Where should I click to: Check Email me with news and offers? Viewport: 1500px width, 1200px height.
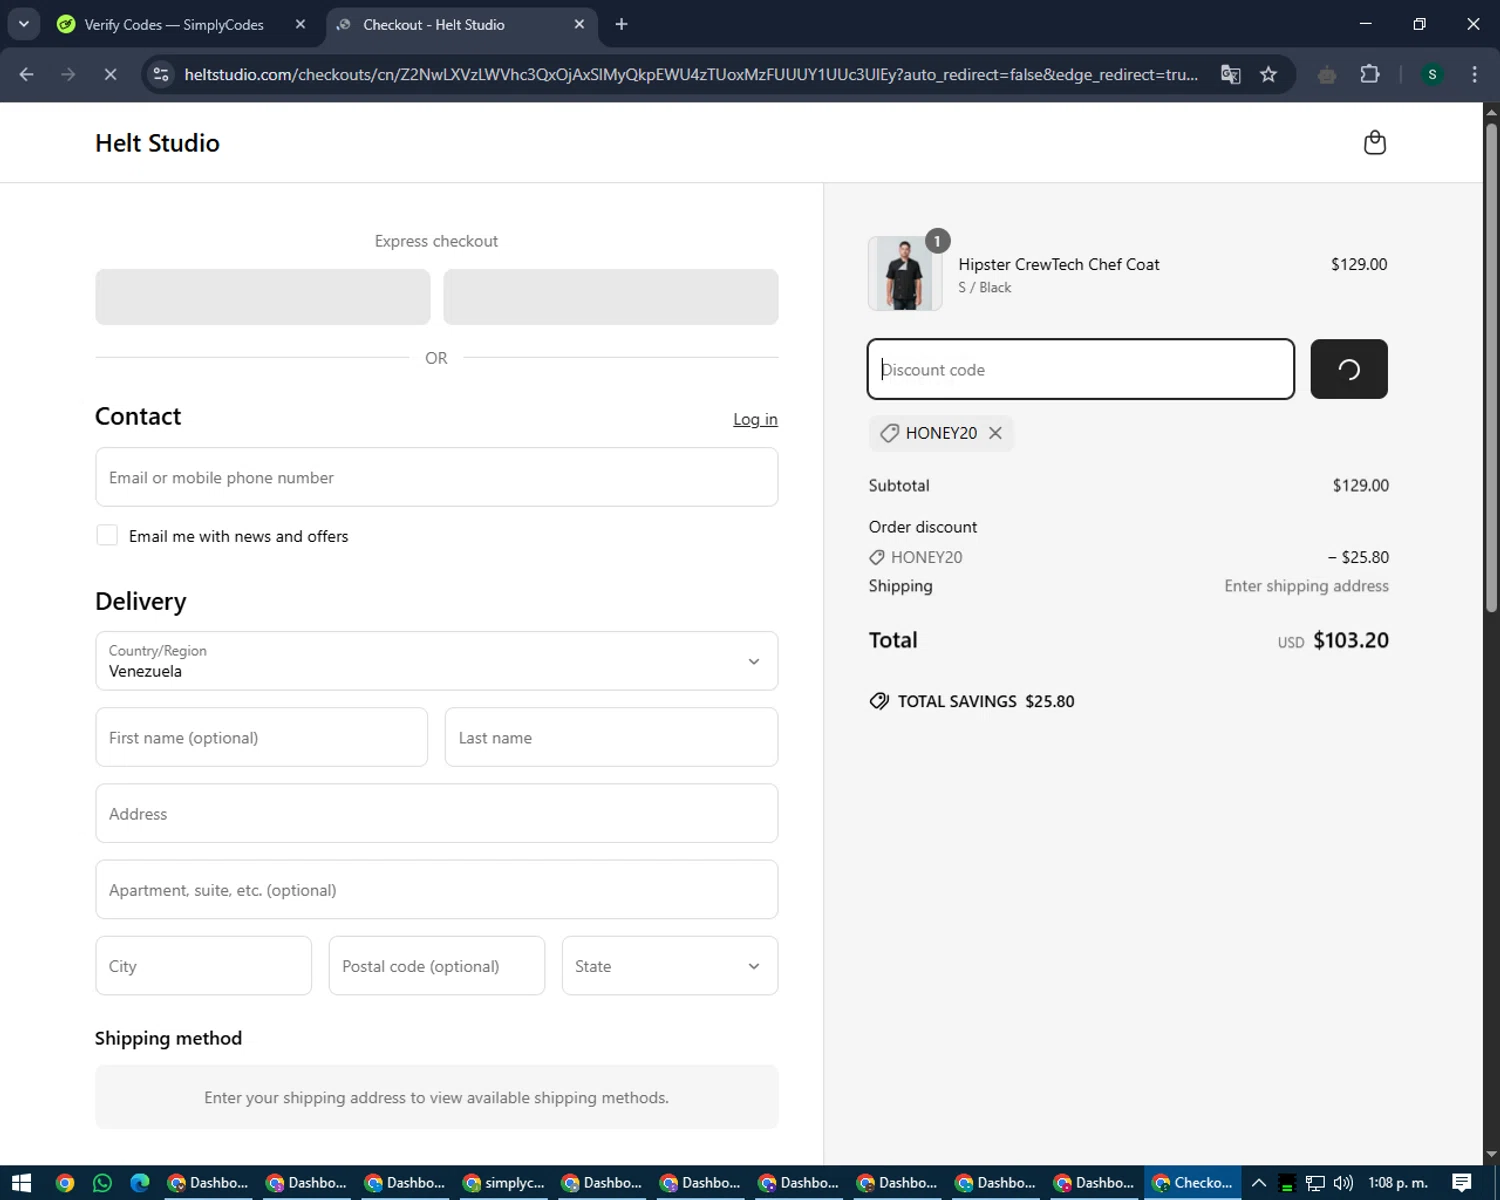tap(107, 535)
